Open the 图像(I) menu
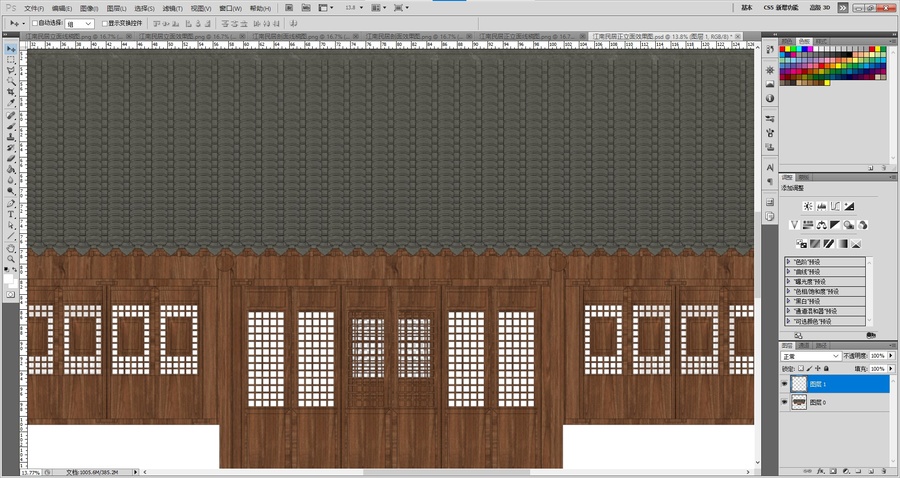 tap(89, 9)
